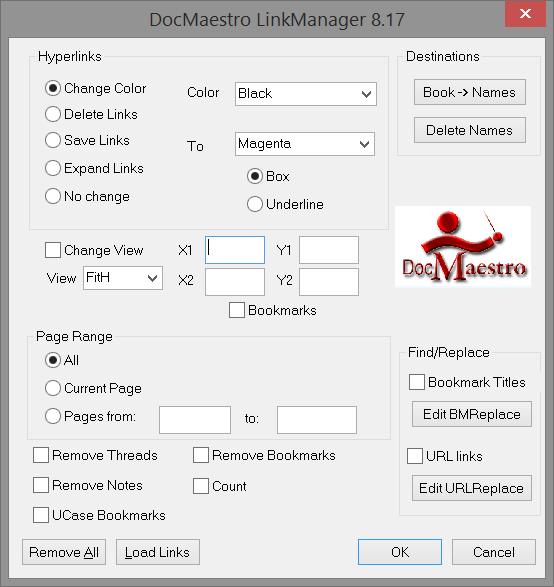Open the To dropdown showing Magenta
554x587 pixels.
[x=305, y=144]
